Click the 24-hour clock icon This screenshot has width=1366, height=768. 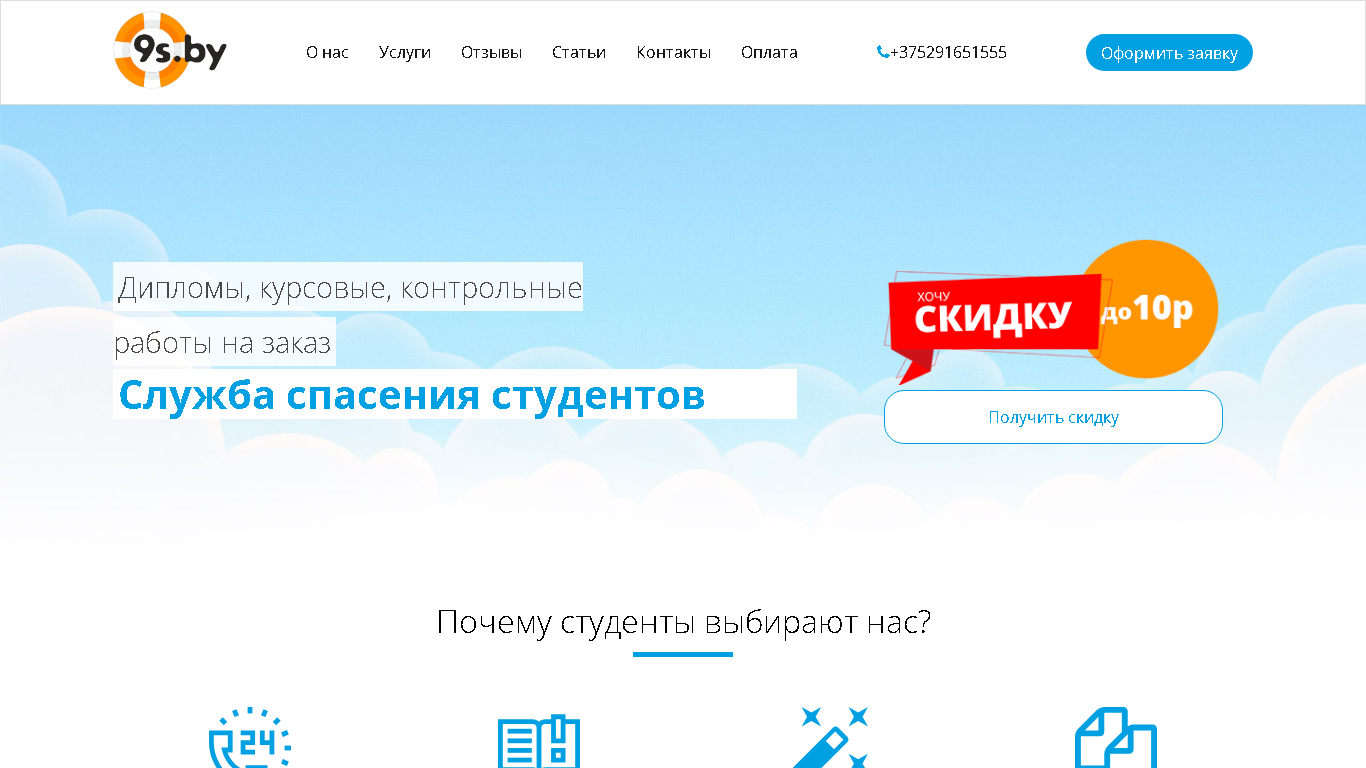pos(249,737)
